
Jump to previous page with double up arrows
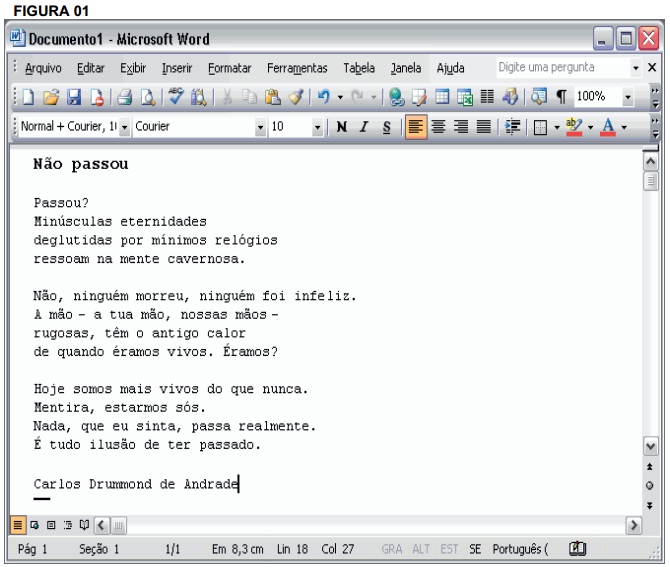coord(649,467)
